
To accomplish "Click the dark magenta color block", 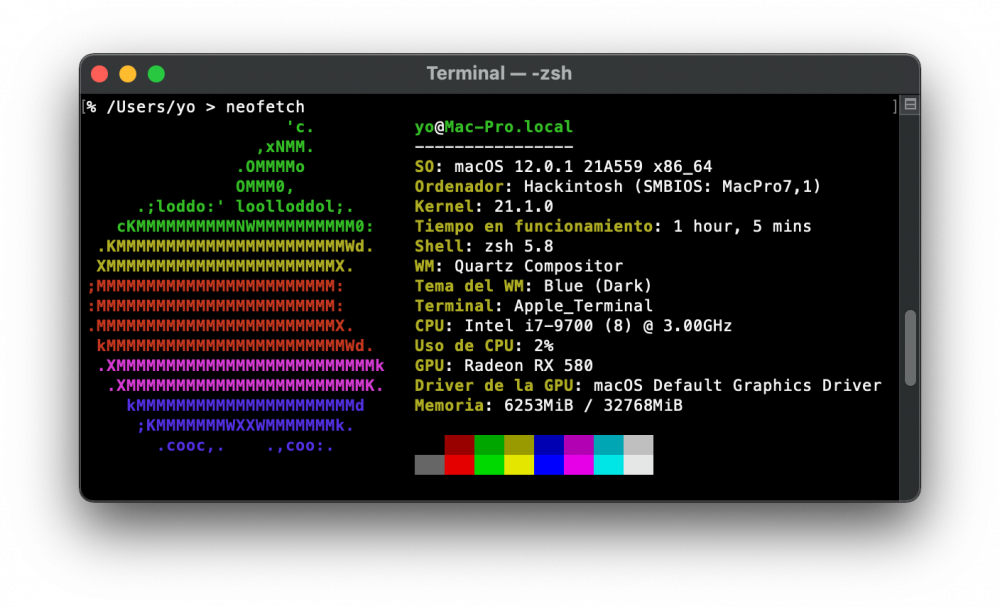I will [x=578, y=445].
